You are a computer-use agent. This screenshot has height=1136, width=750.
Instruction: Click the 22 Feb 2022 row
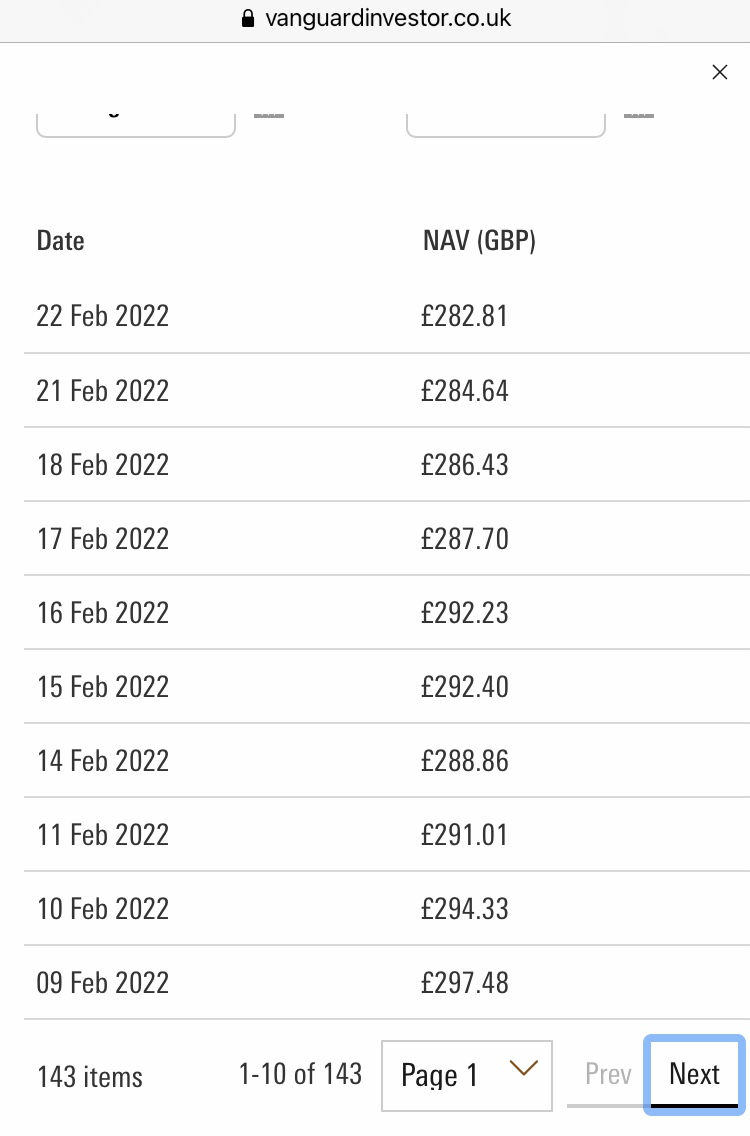(x=387, y=316)
